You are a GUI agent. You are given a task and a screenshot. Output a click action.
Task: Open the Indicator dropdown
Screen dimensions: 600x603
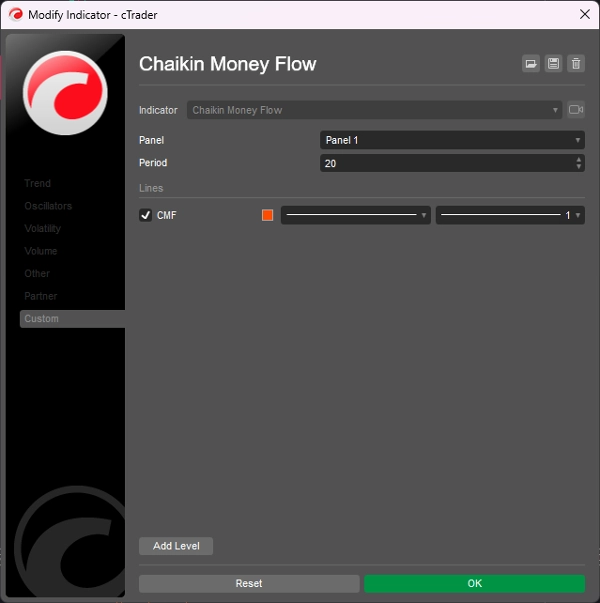(x=374, y=110)
